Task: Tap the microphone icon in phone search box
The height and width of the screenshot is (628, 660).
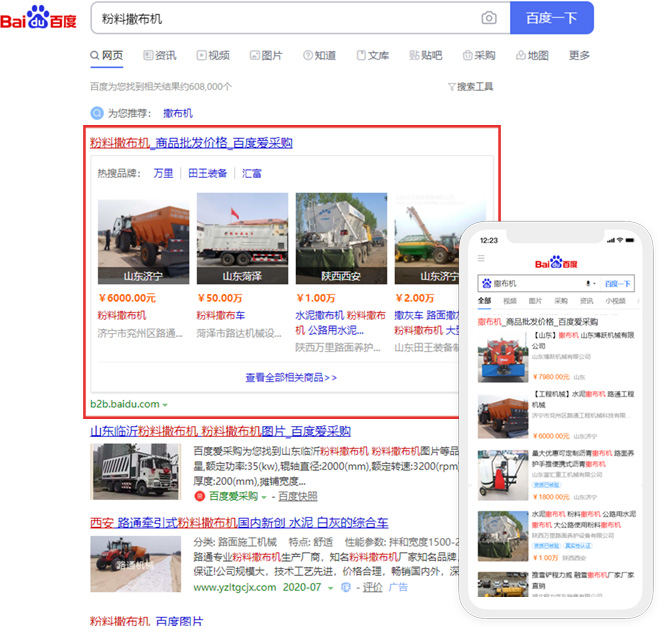Action: coord(588,284)
